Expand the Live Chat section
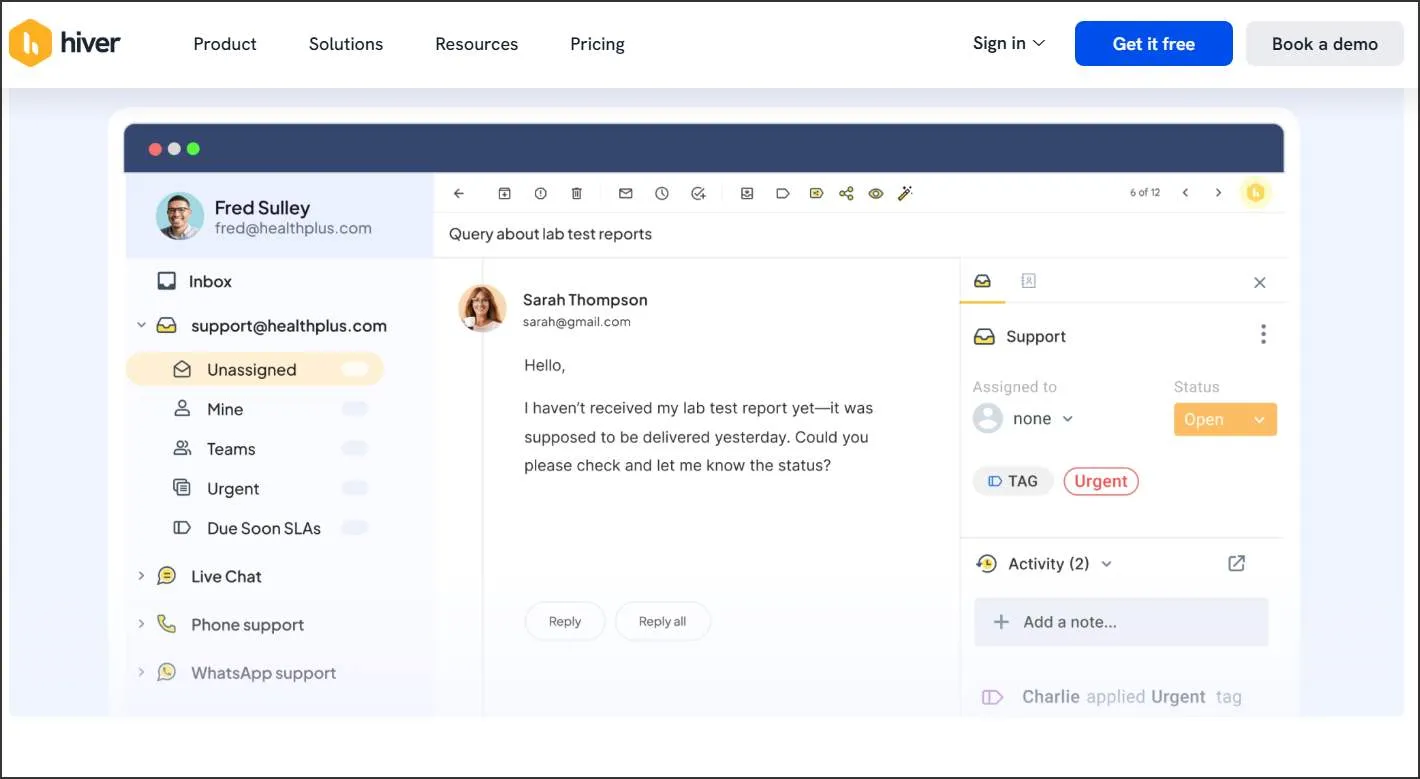Screen dimensions: 1420x779 click(x=141, y=576)
